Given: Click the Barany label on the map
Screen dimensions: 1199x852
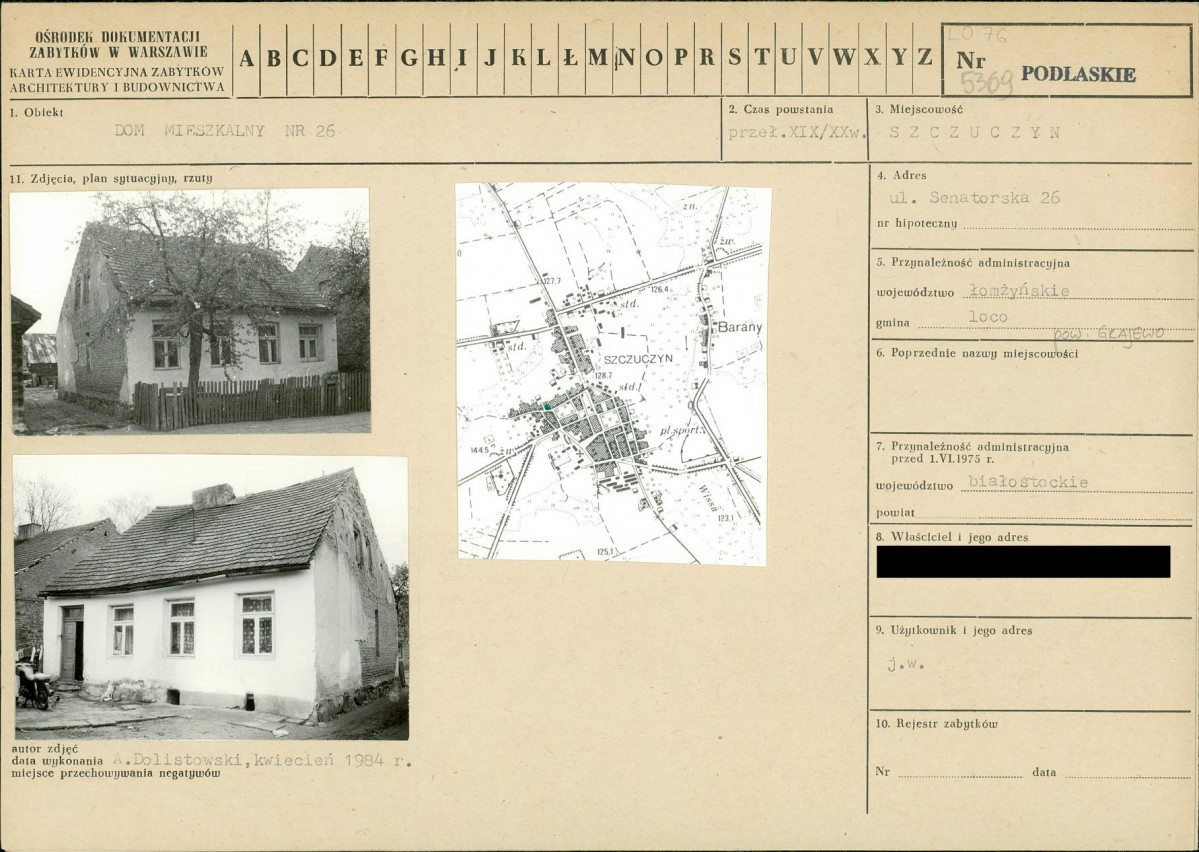Looking at the screenshot, I should [x=738, y=327].
